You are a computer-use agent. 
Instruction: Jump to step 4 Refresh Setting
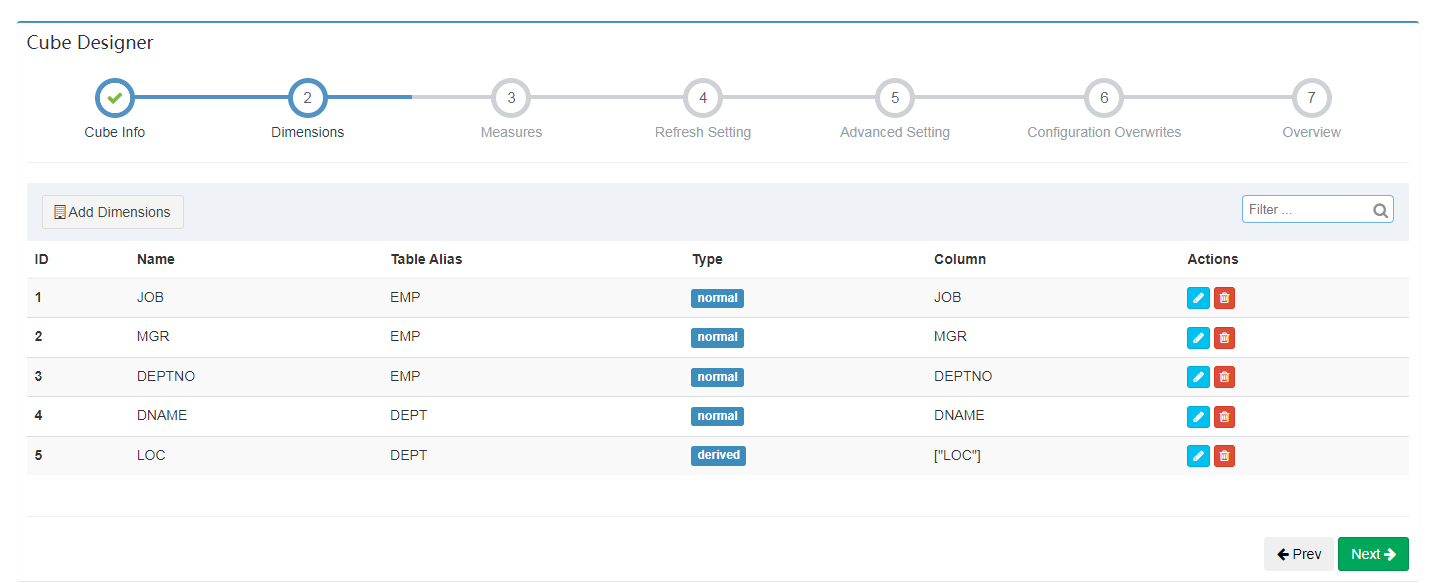click(x=703, y=98)
